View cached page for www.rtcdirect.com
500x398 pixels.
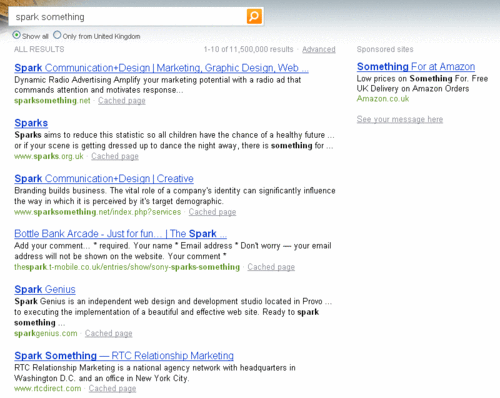coord(112,389)
